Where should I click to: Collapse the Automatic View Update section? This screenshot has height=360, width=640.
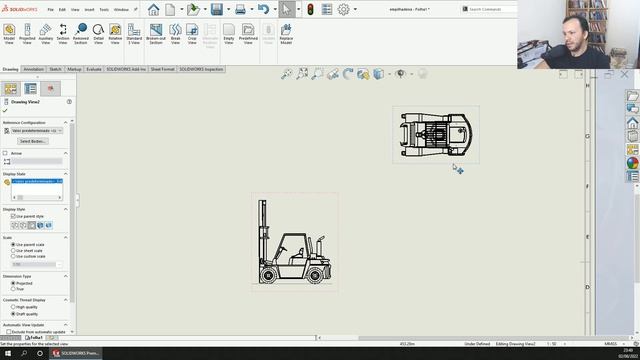[x=65, y=325]
